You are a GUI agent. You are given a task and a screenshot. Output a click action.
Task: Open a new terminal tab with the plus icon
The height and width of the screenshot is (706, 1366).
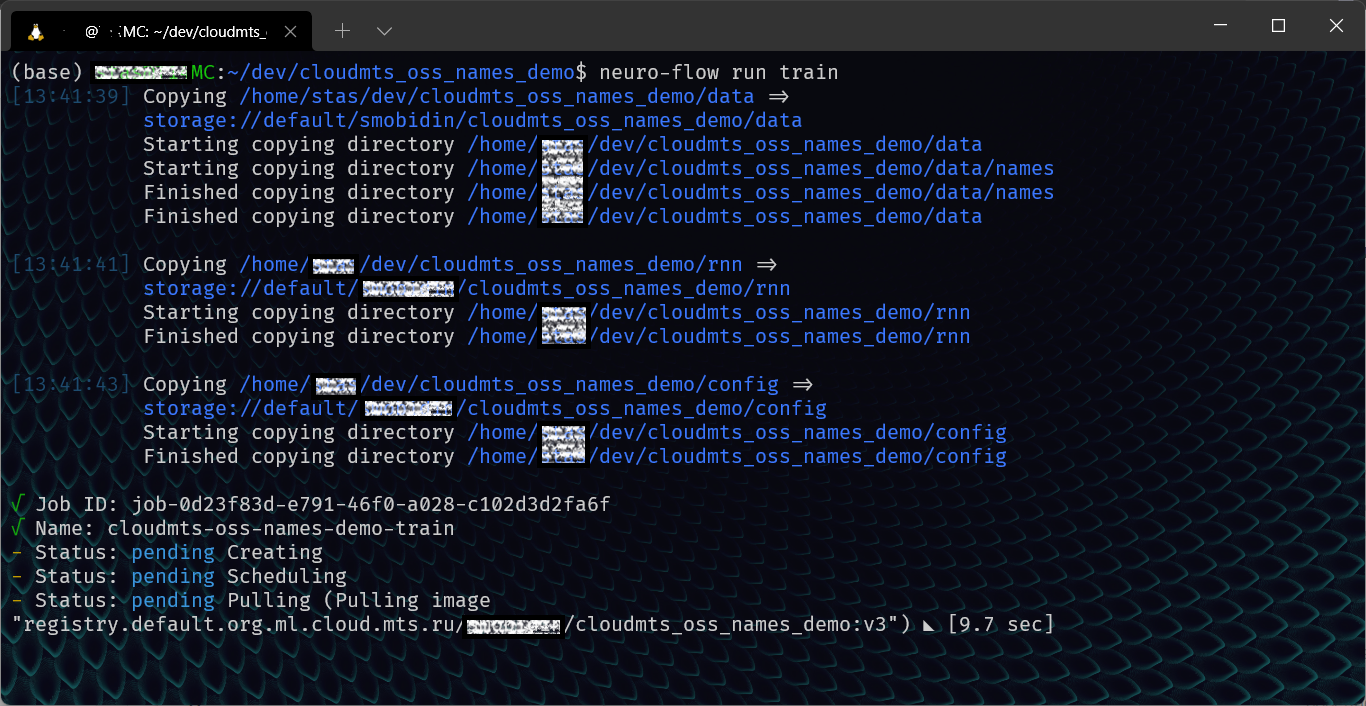[x=342, y=30]
